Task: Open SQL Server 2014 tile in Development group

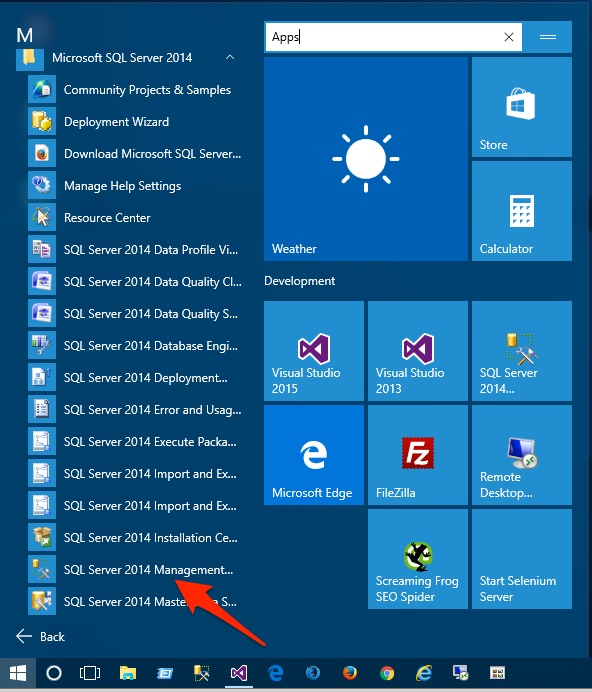Action: coord(522,351)
